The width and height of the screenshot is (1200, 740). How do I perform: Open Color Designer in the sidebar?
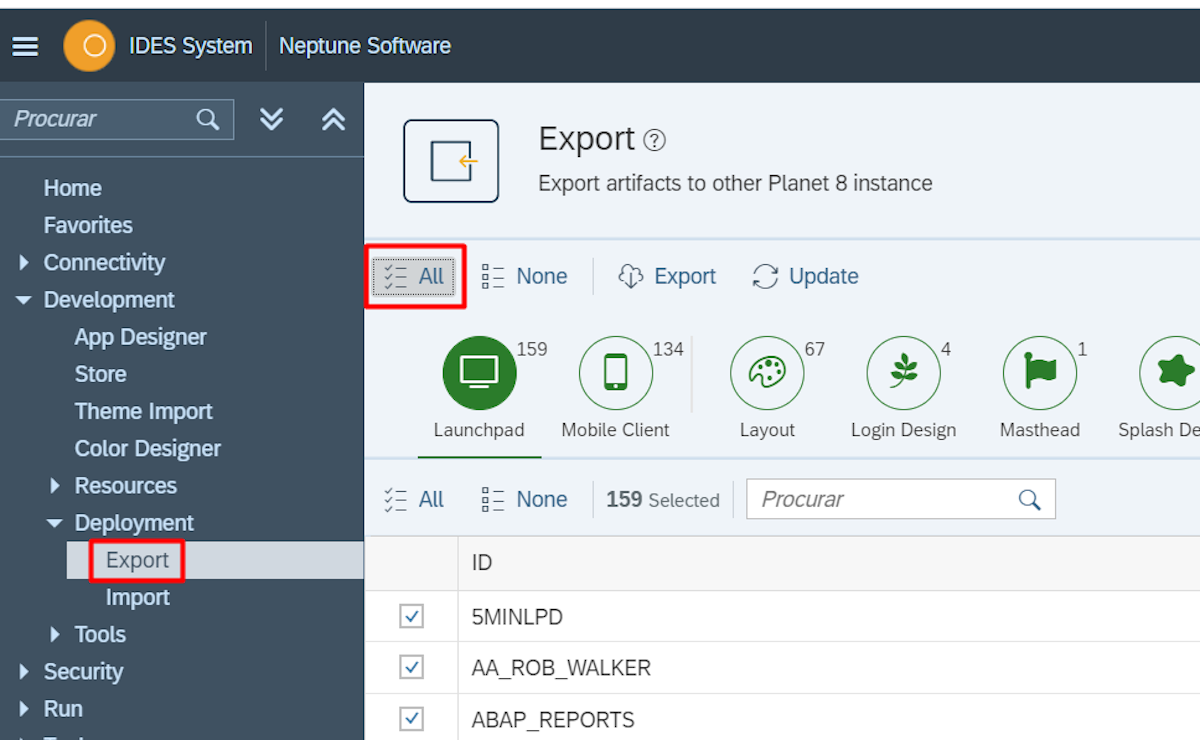point(147,448)
